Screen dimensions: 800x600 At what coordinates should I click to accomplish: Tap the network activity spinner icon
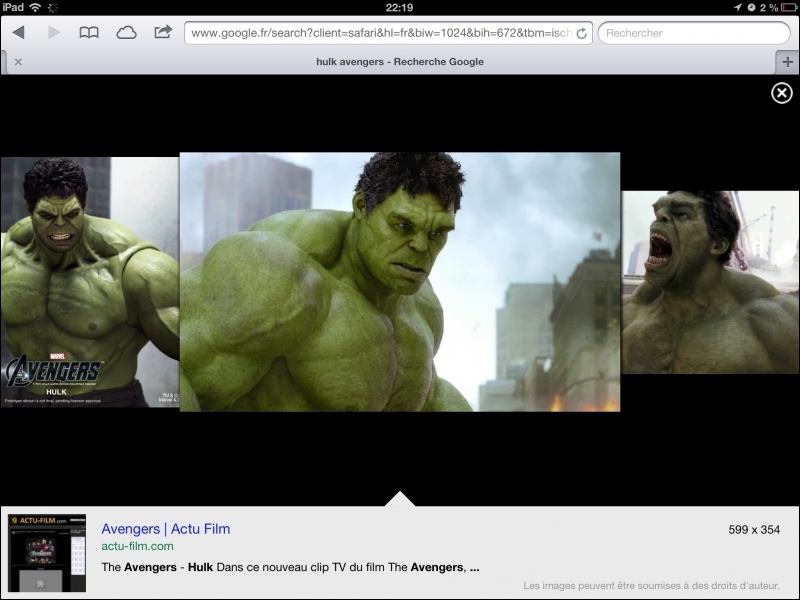(x=53, y=7)
